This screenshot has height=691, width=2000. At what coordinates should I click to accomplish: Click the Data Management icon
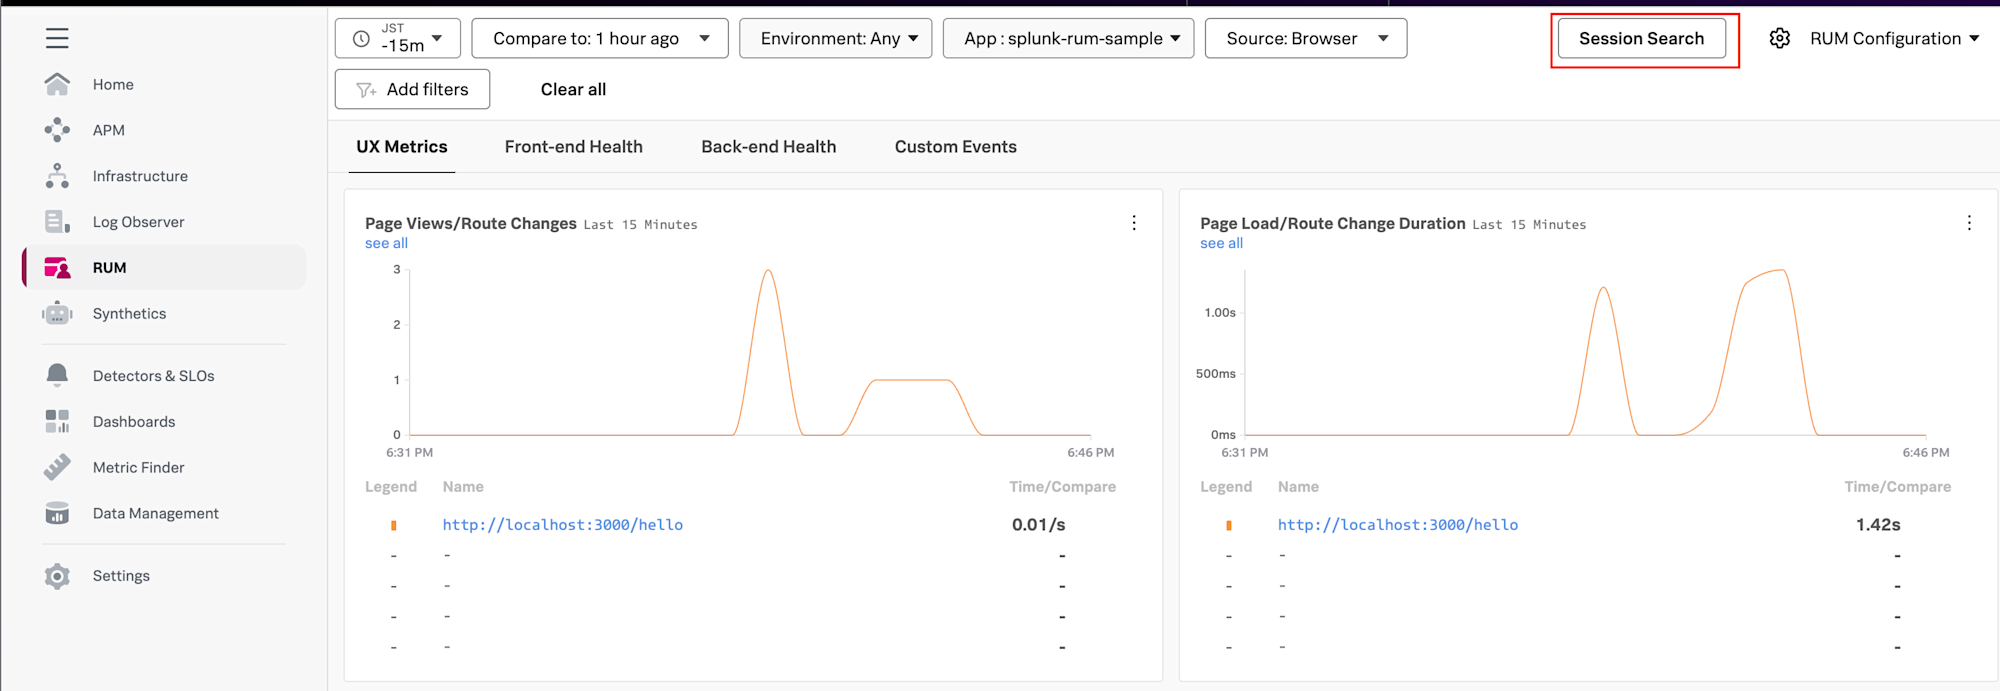coord(57,513)
